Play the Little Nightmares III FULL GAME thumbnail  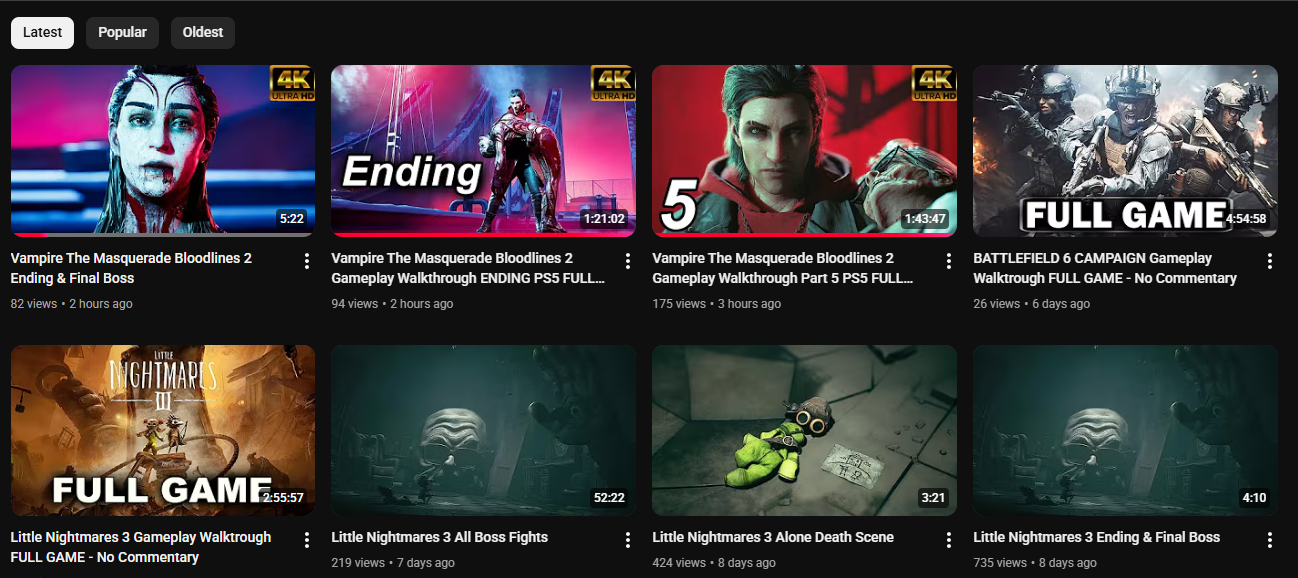[x=163, y=430]
